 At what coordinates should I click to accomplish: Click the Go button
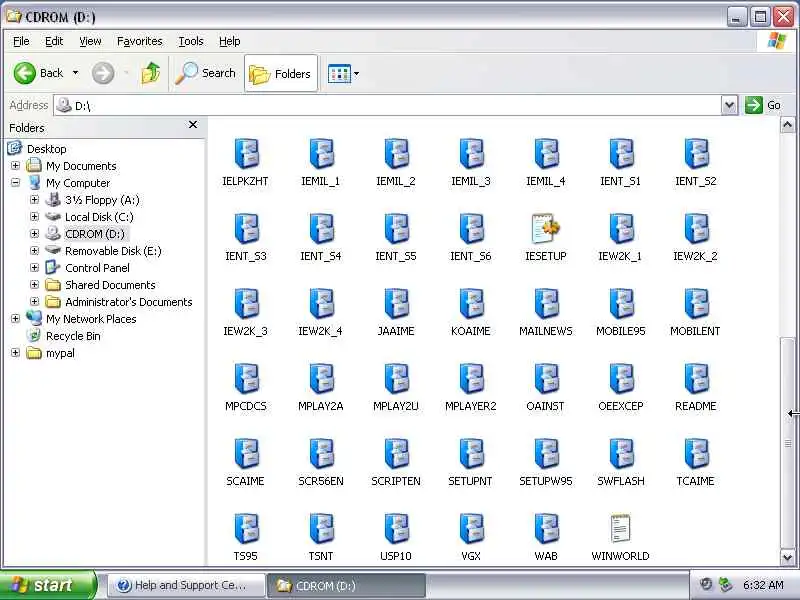pyautogui.click(x=763, y=106)
